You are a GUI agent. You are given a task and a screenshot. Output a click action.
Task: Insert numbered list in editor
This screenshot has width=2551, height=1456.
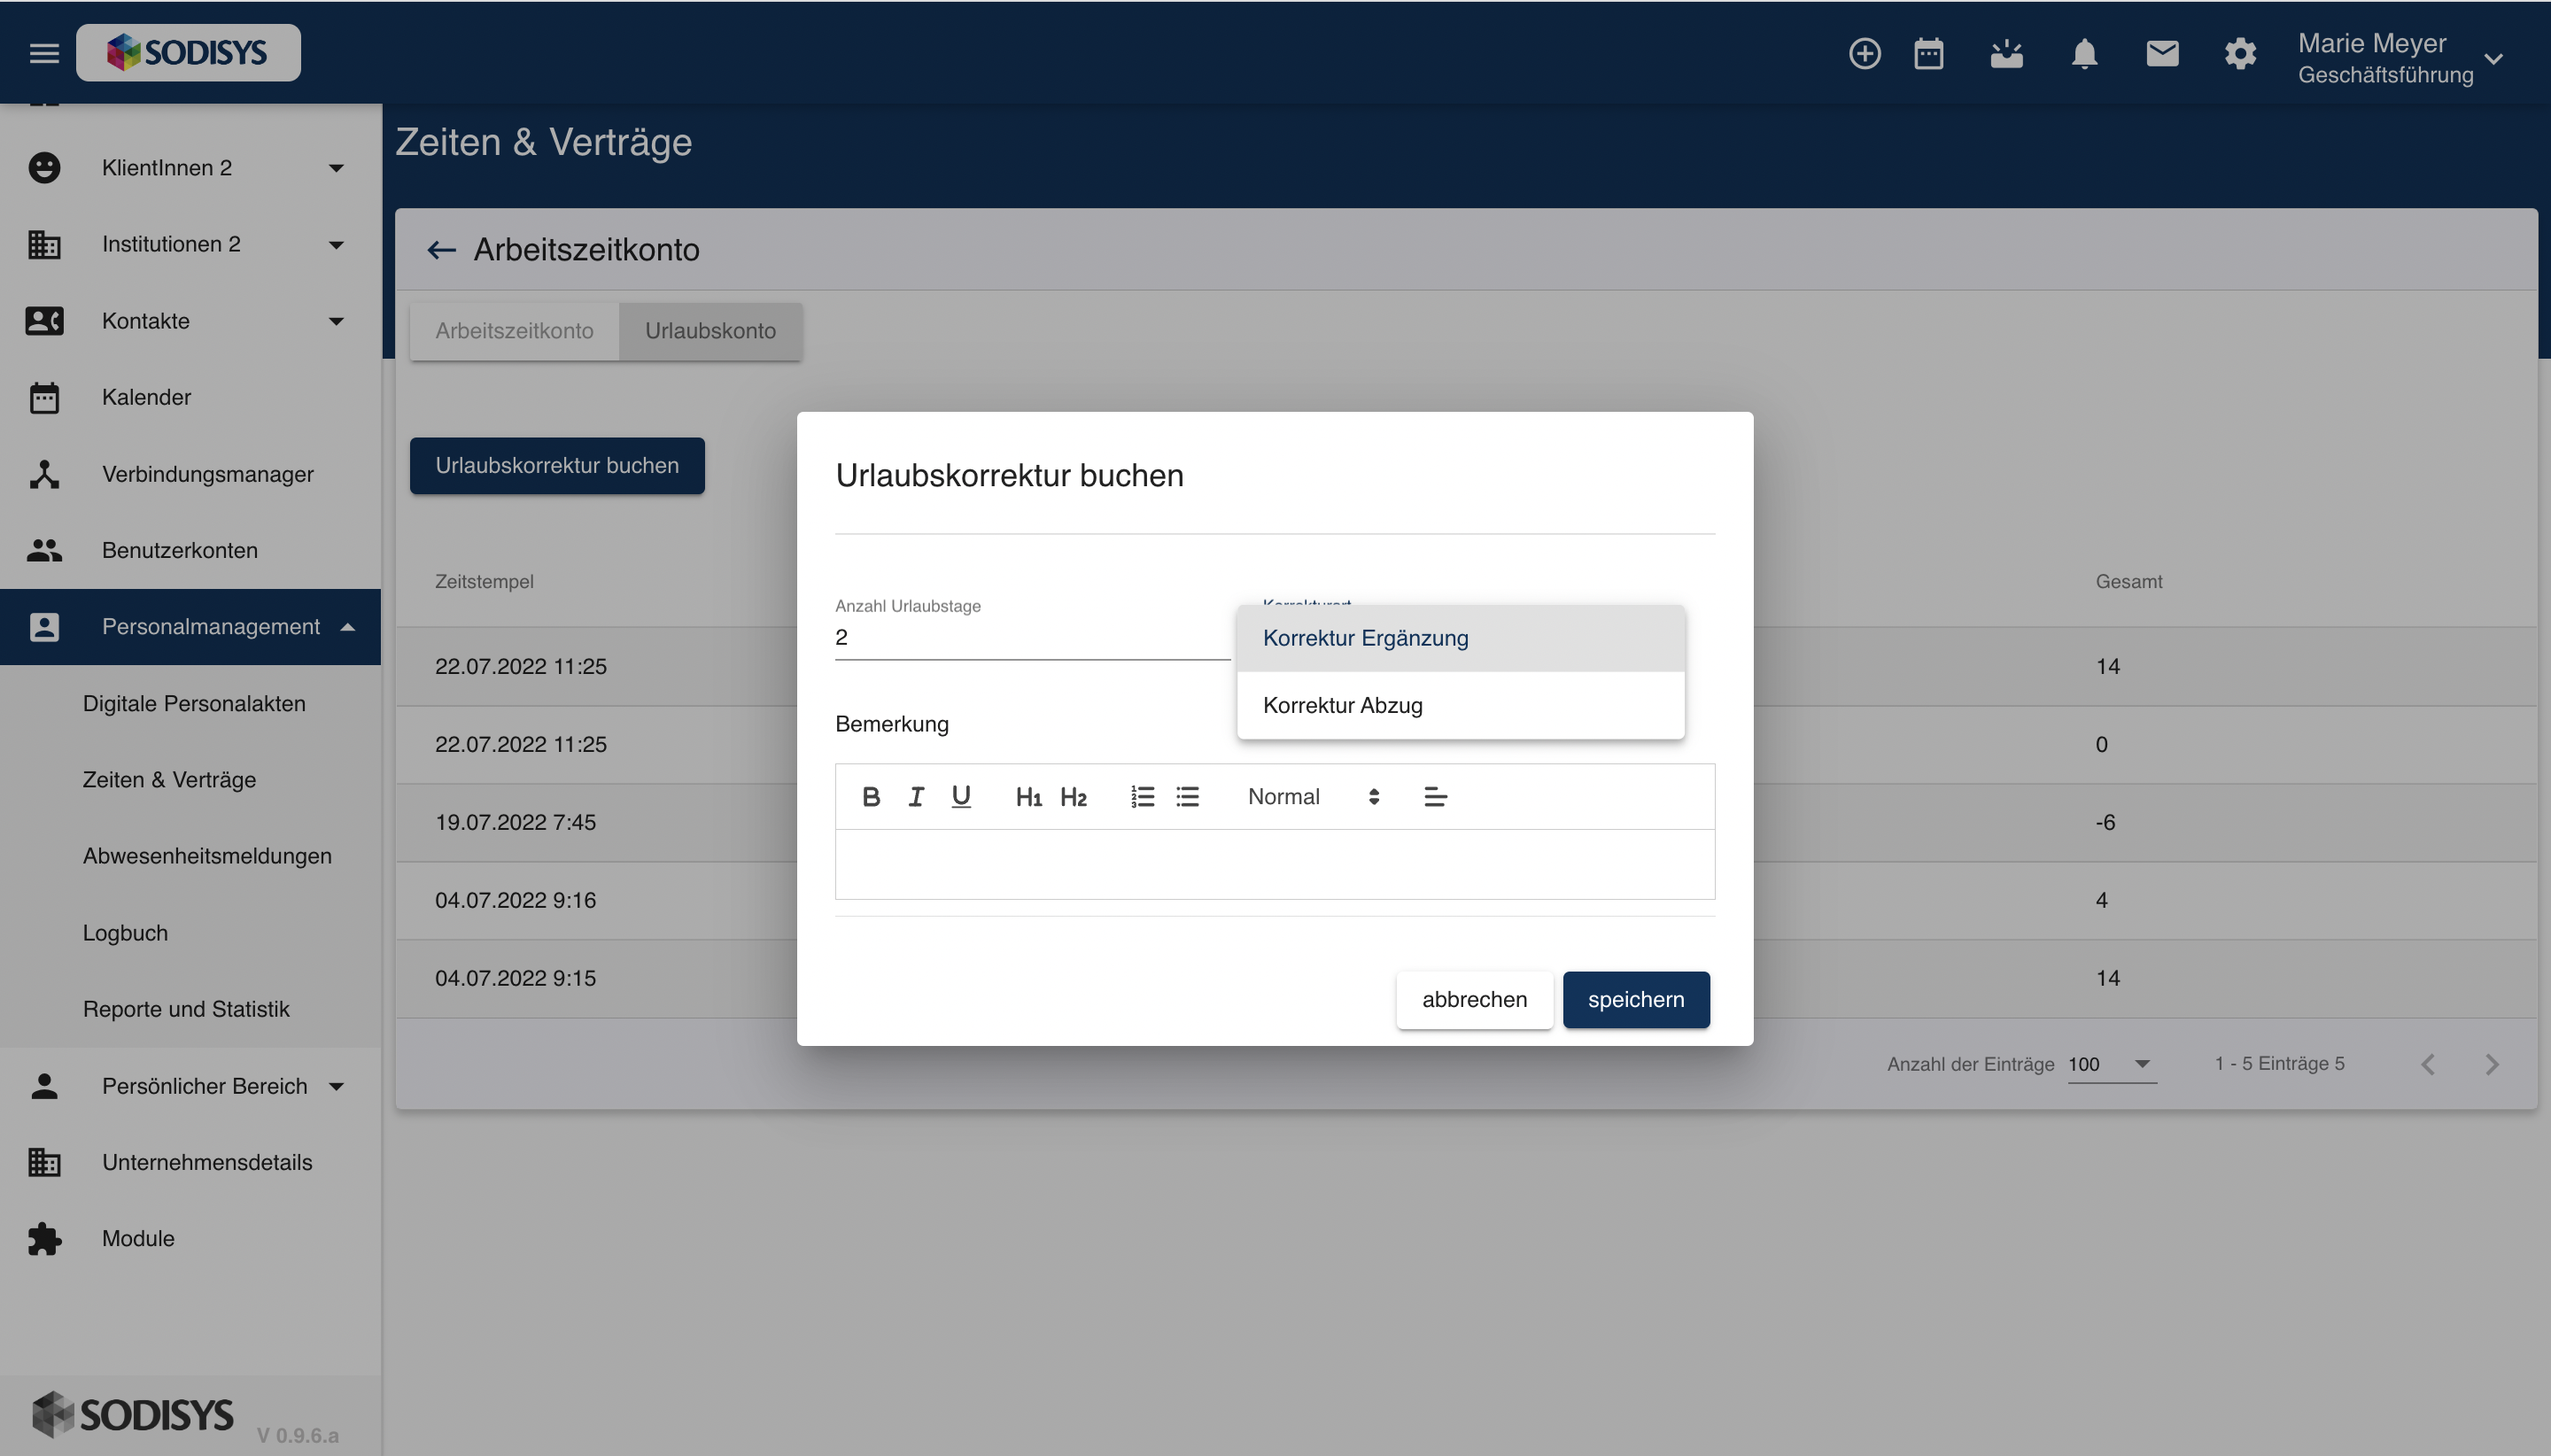click(x=1142, y=797)
